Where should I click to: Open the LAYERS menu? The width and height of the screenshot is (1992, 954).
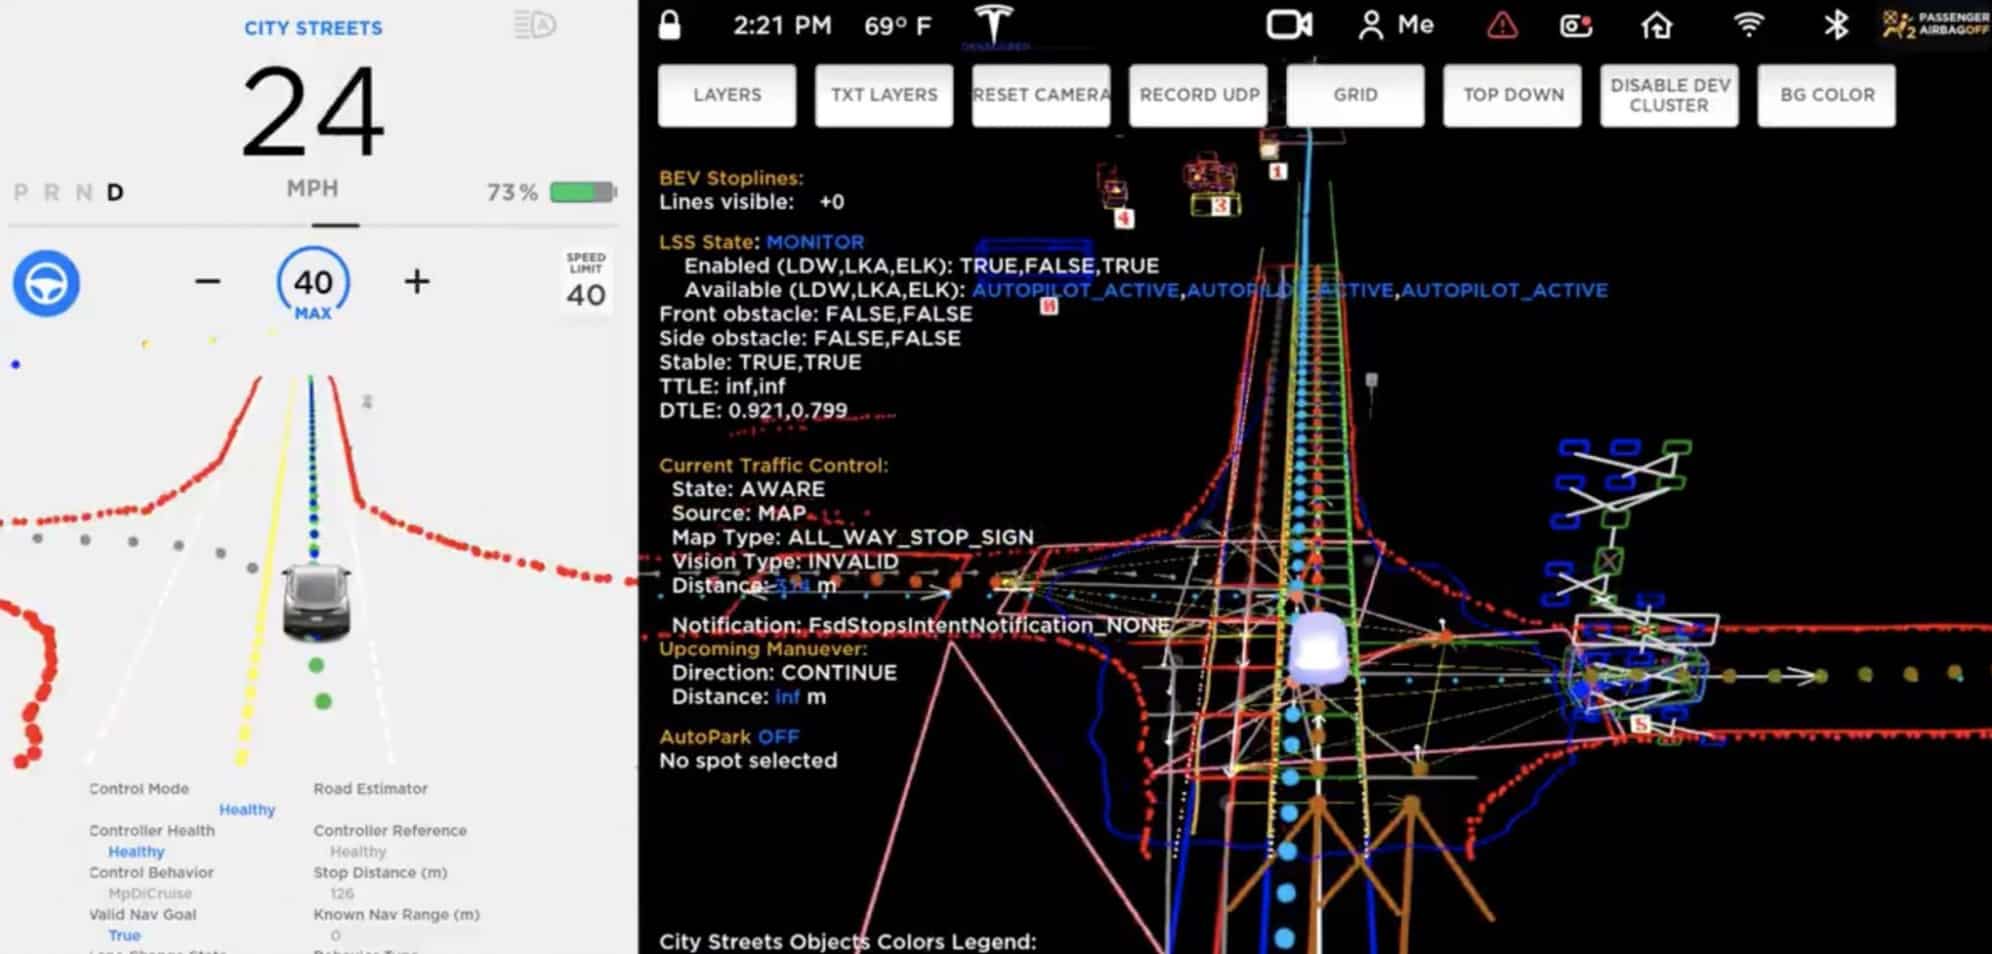coord(727,95)
